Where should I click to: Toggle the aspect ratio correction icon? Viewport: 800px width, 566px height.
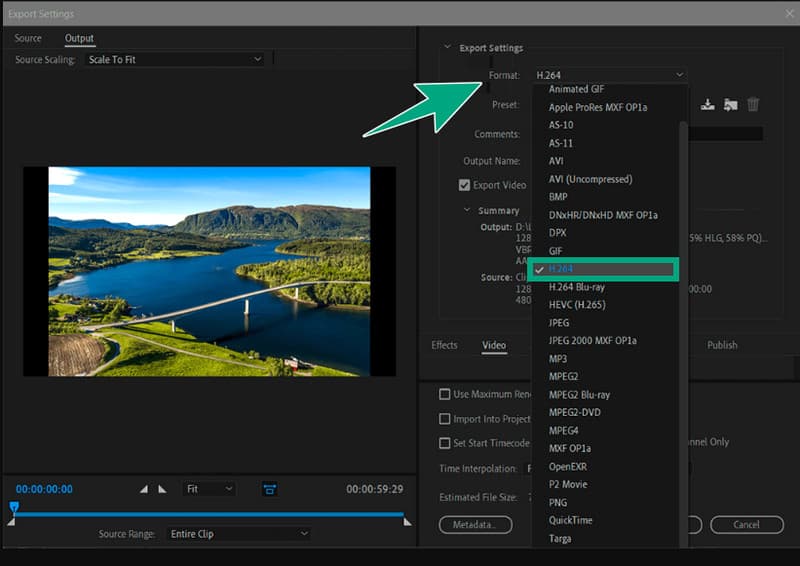pos(270,489)
